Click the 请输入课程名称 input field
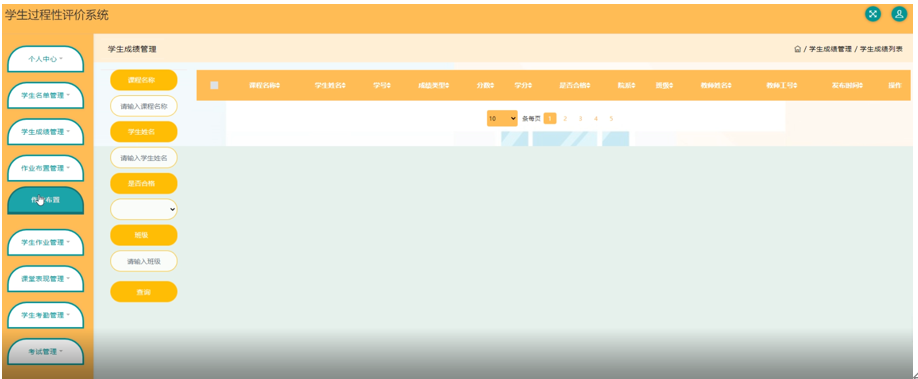The height and width of the screenshot is (379, 918). click(143, 107)
